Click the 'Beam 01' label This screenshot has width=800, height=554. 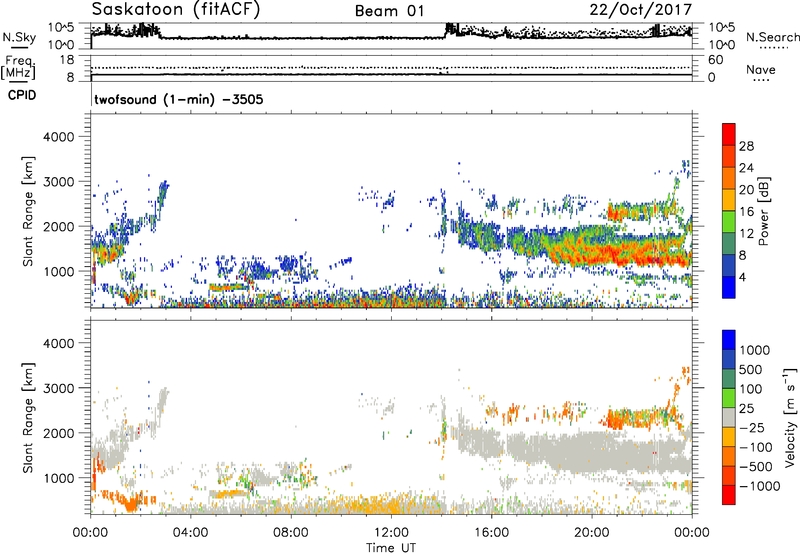389,11
